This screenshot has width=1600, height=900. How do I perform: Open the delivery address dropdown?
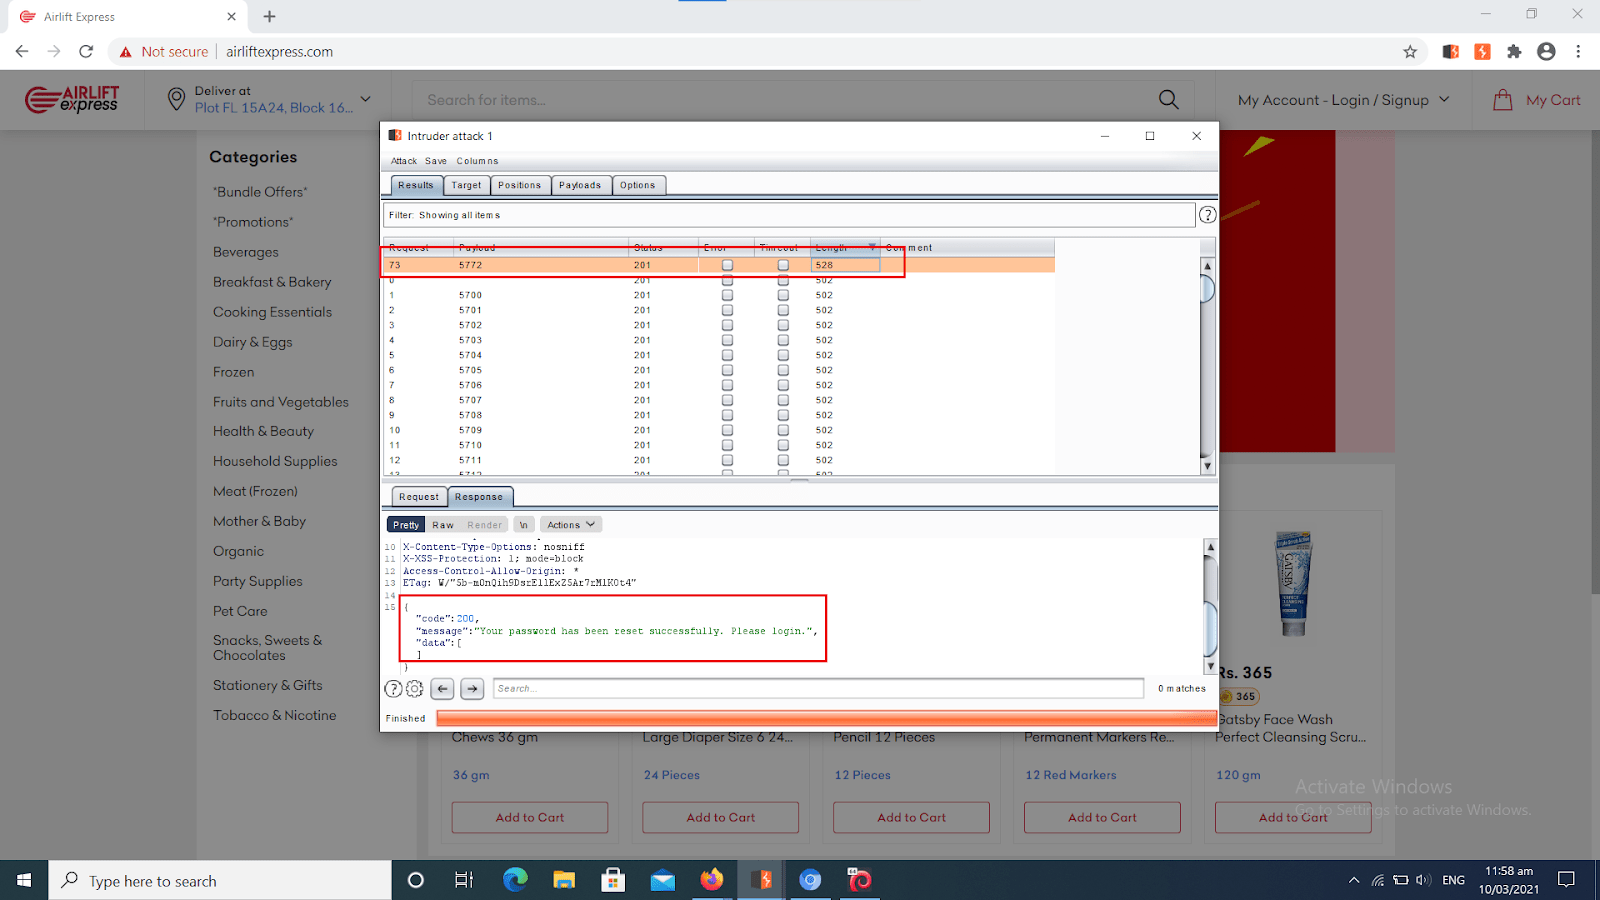pyautogui.click(x=365, y=99)
